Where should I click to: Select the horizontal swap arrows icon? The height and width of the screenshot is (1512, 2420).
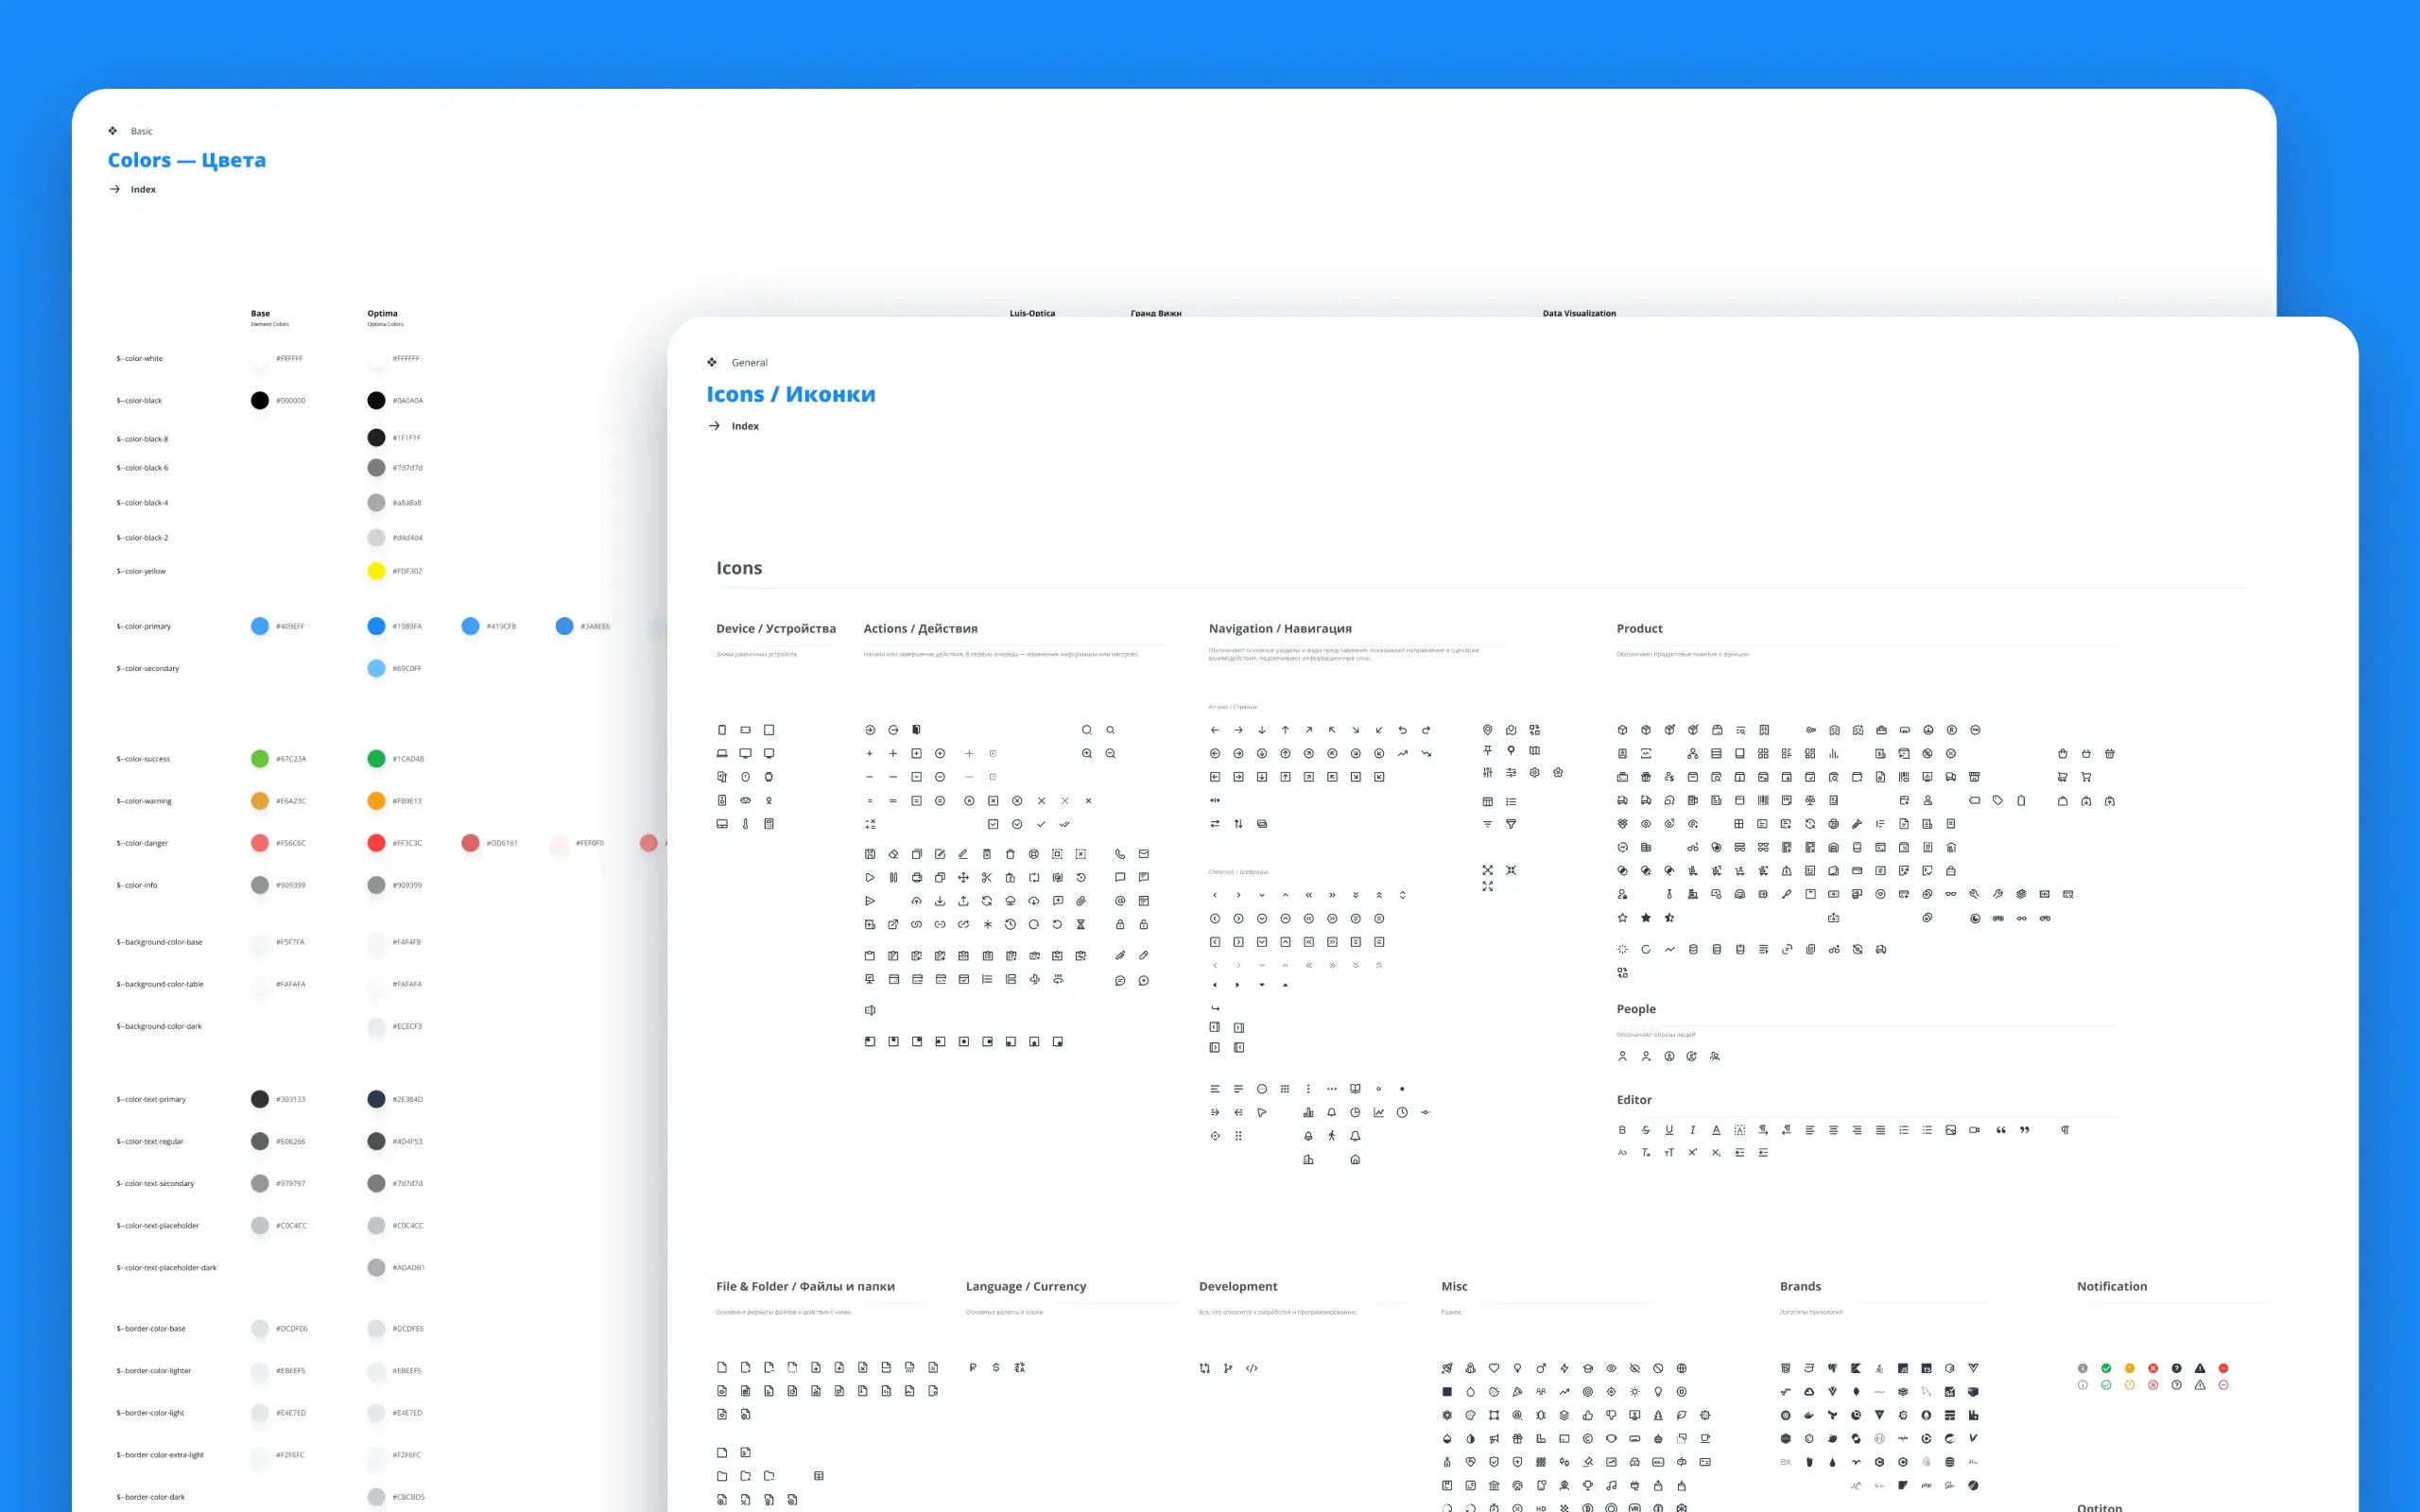pos(1215,824)
